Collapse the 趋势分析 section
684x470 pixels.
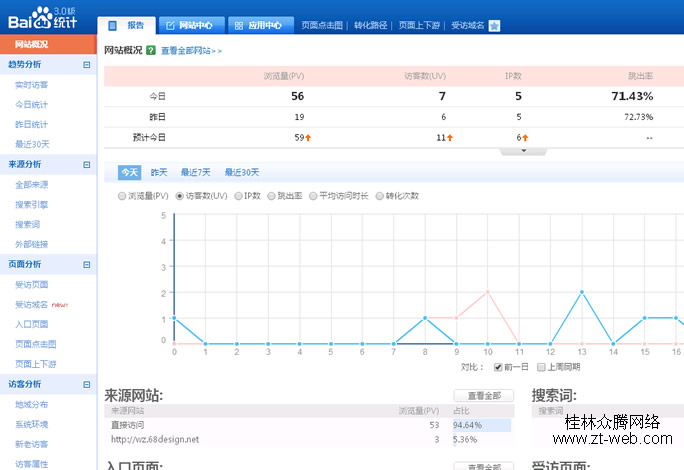86,65
